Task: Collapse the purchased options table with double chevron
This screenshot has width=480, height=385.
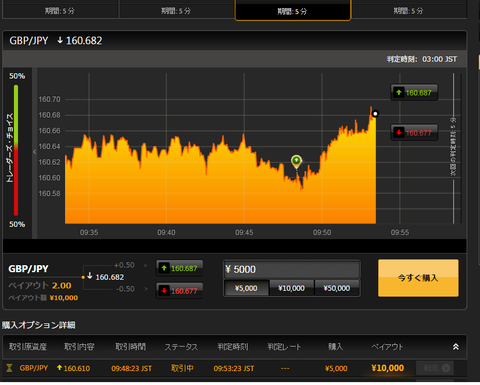Action: (x=456, y=347)
